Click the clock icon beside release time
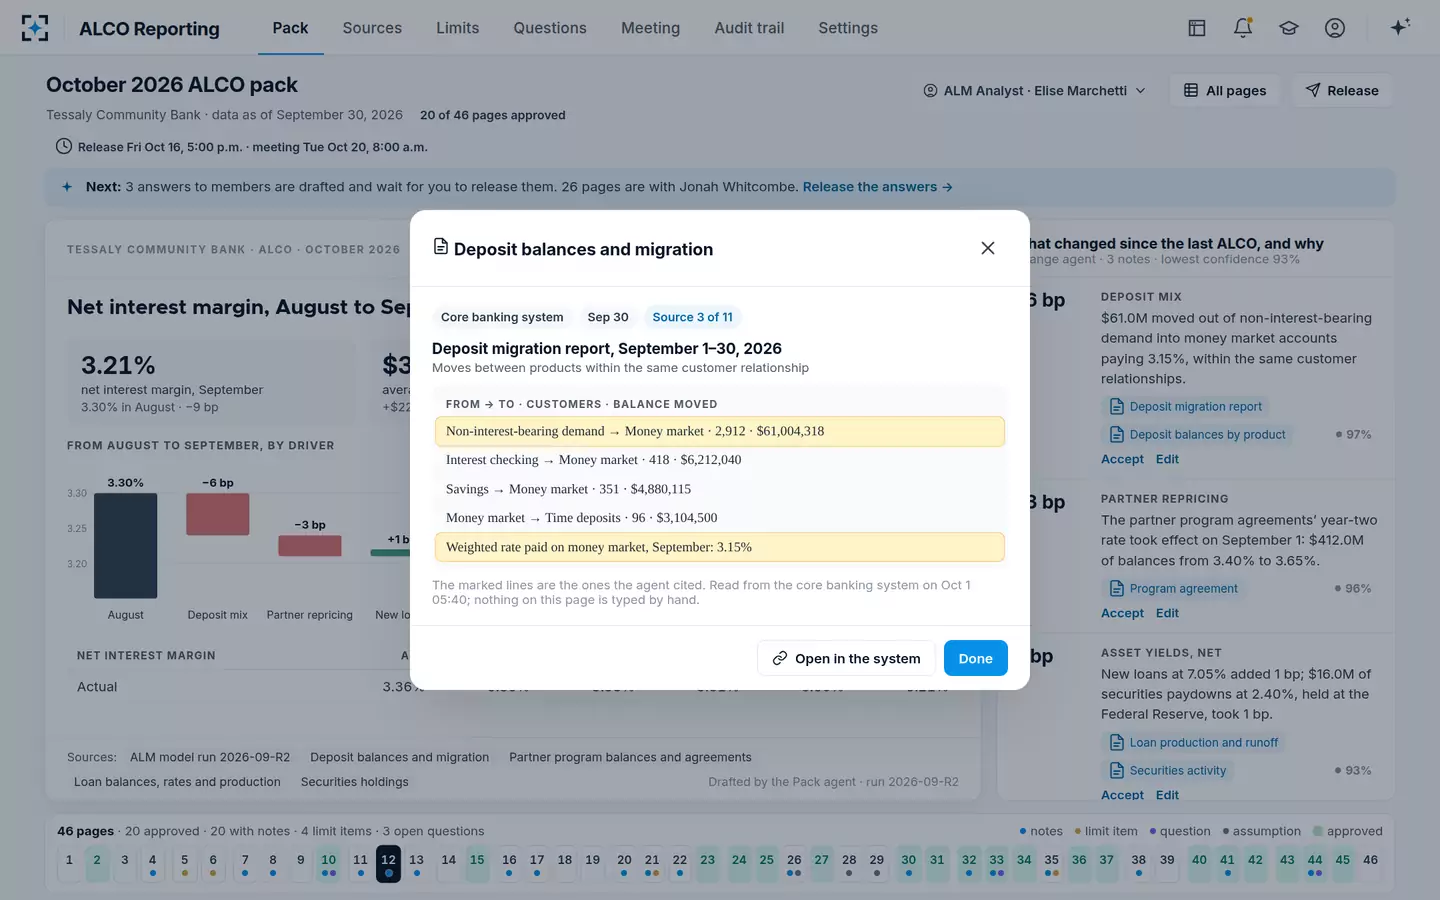Viewport: 1440px width, 900px height. [x=63, y=146]
